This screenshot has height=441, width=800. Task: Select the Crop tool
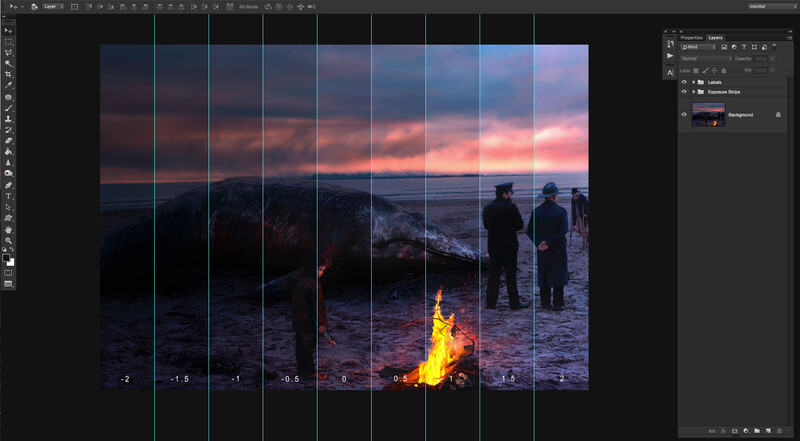(8, 75)
